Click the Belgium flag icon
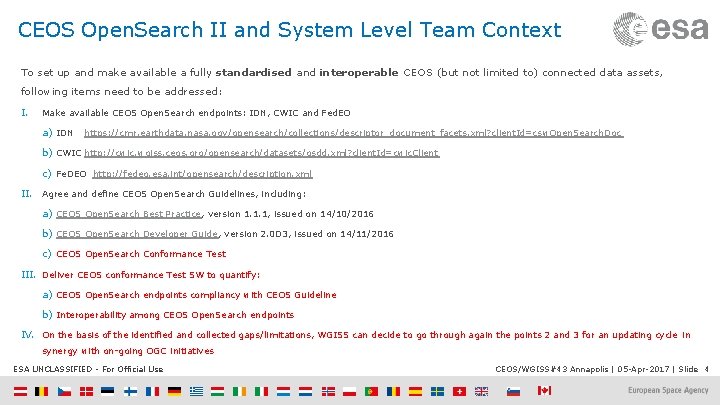720x405 pixels. (x=42, y=391)
